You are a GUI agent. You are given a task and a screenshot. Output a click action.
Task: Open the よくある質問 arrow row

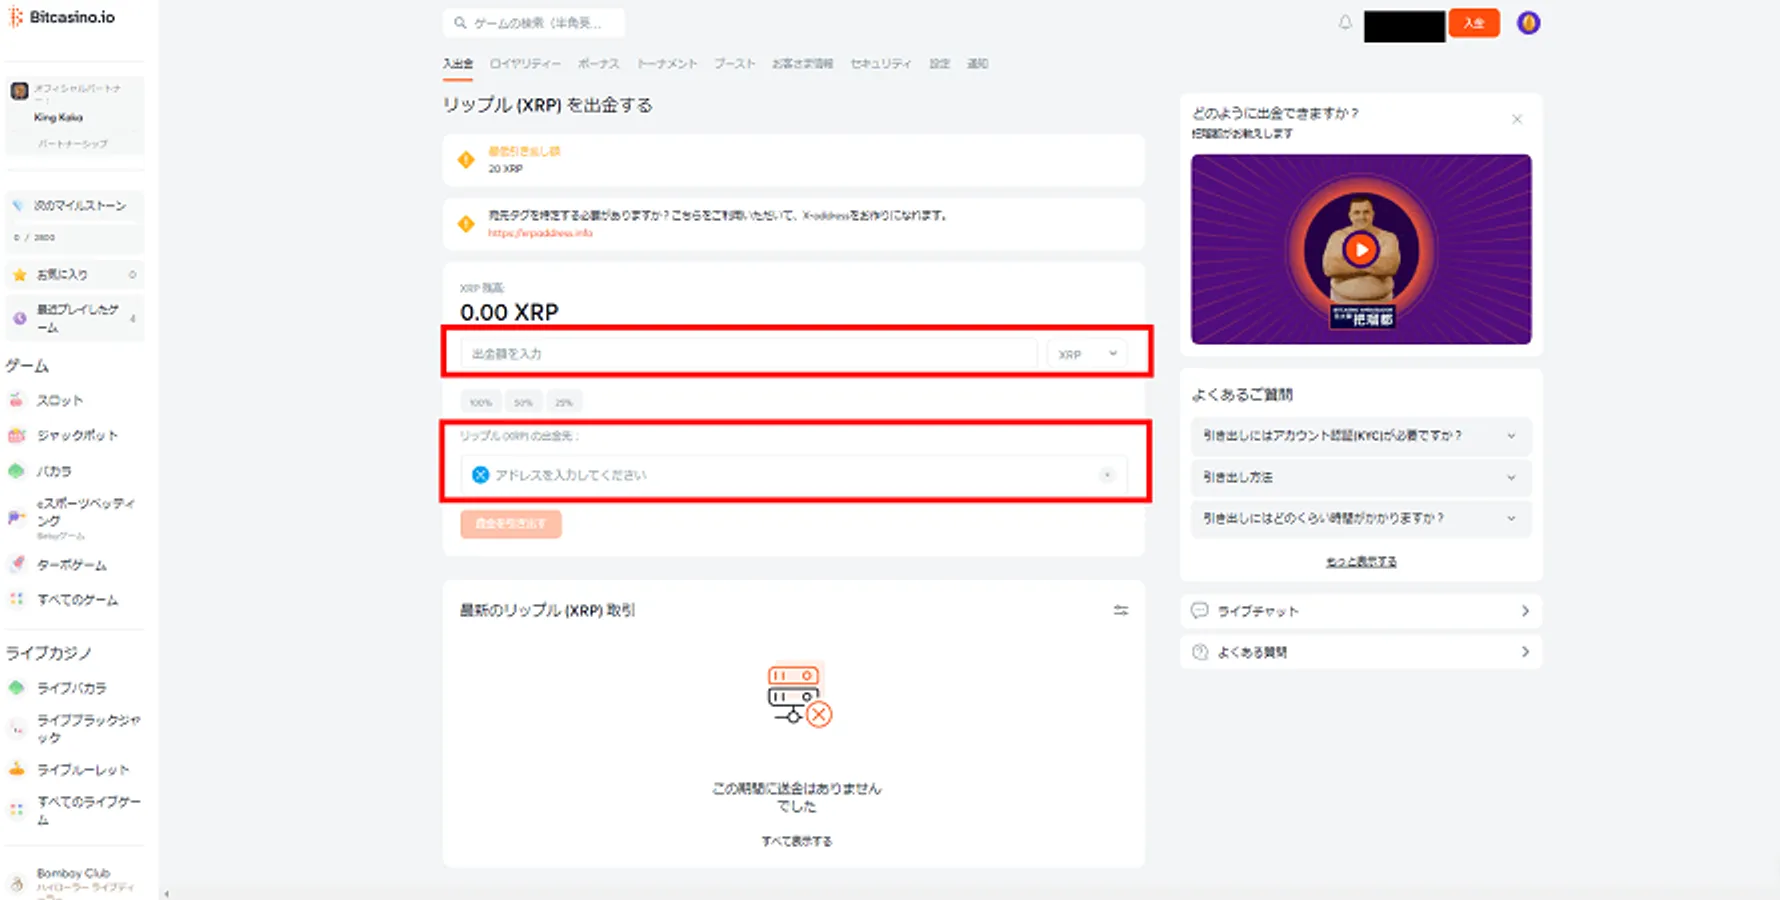[x=1361, y=652]
